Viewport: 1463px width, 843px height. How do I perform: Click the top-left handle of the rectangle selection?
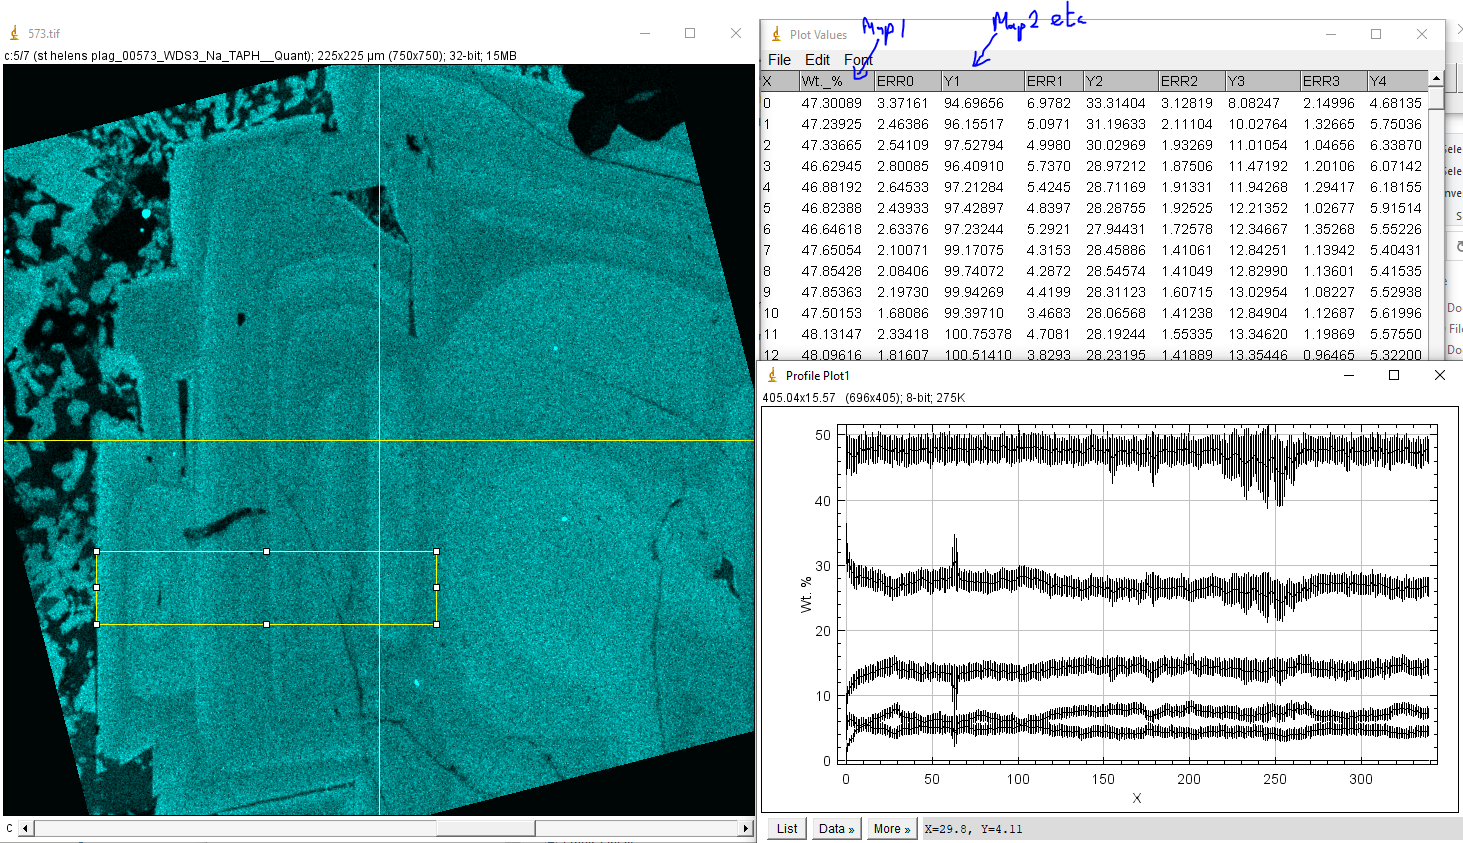pyautogui.click(x=97, y=551)
